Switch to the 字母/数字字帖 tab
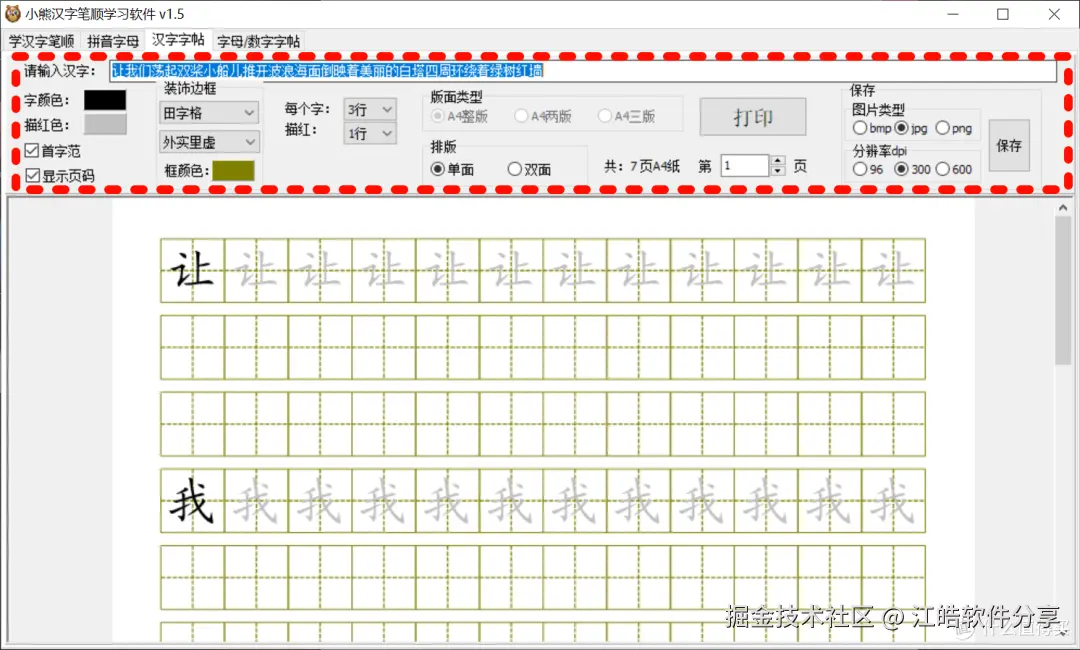 [x=258, y=41]
